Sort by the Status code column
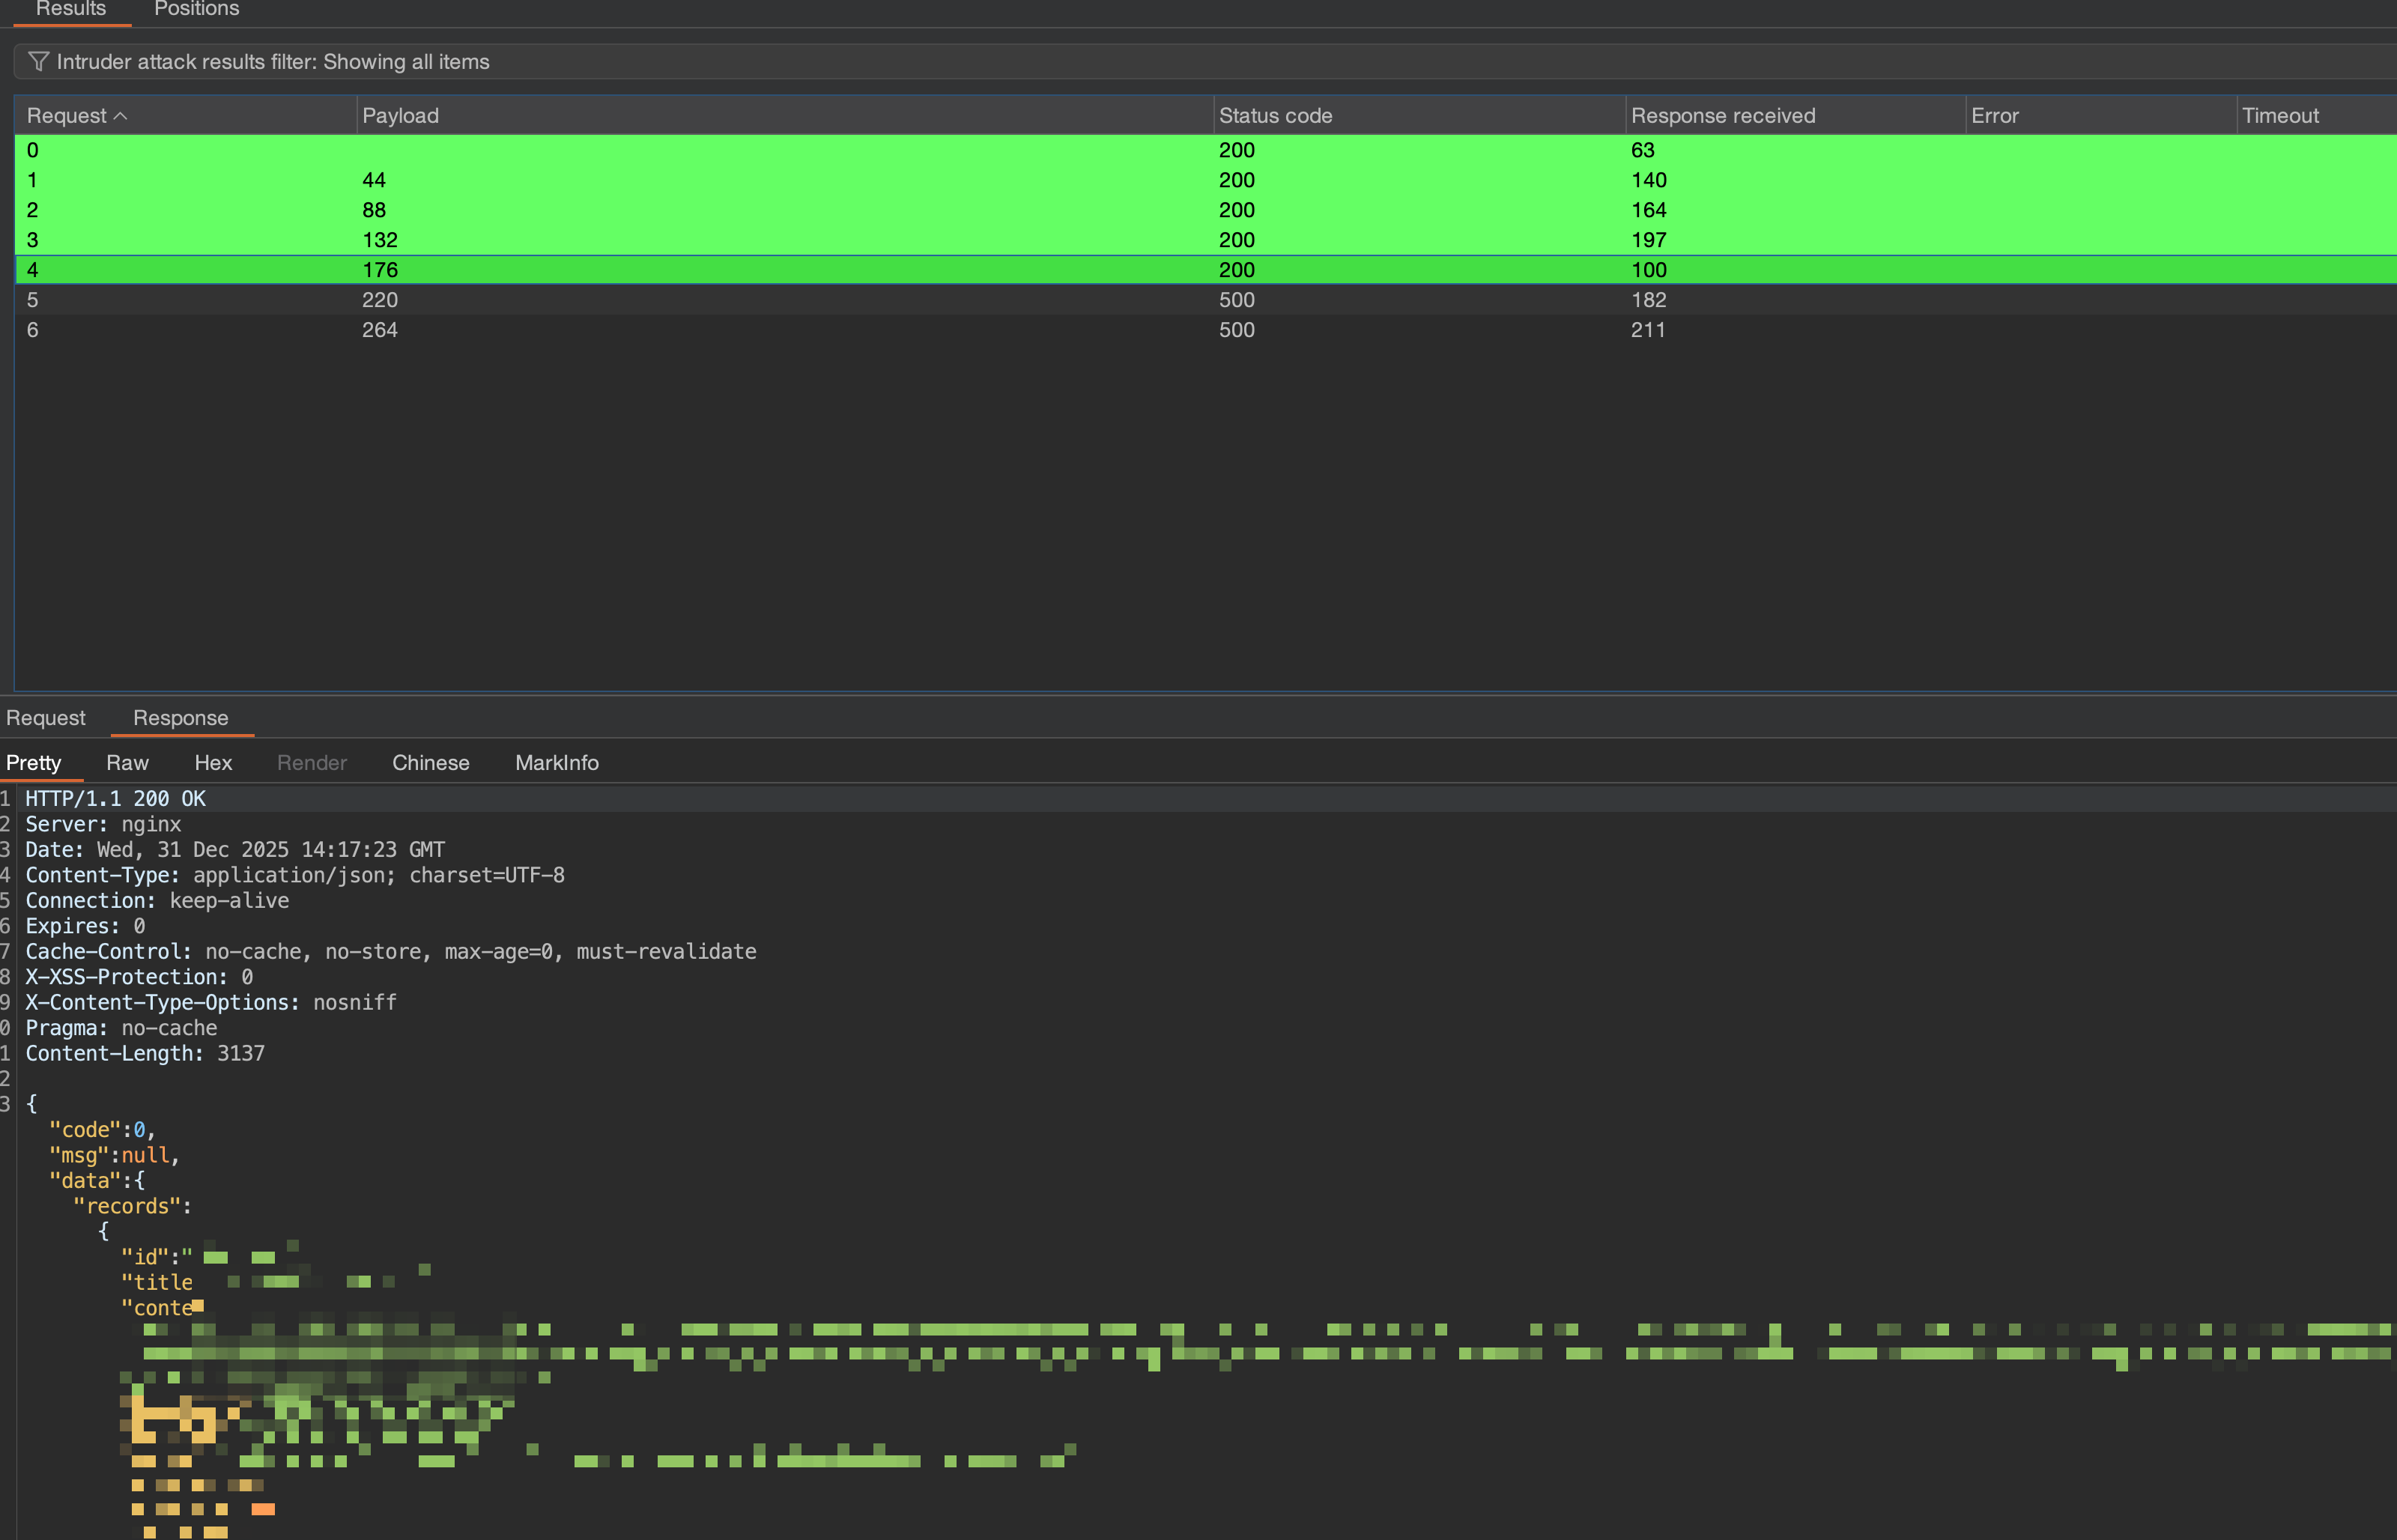 point(1275,116)
